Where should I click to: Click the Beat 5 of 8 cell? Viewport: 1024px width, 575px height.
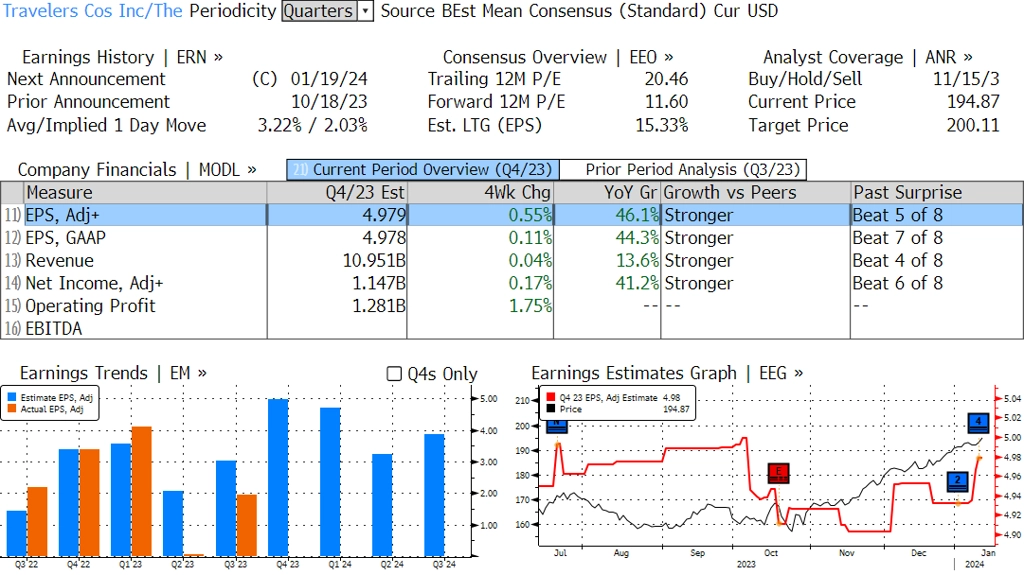click(x=897, y=215)
